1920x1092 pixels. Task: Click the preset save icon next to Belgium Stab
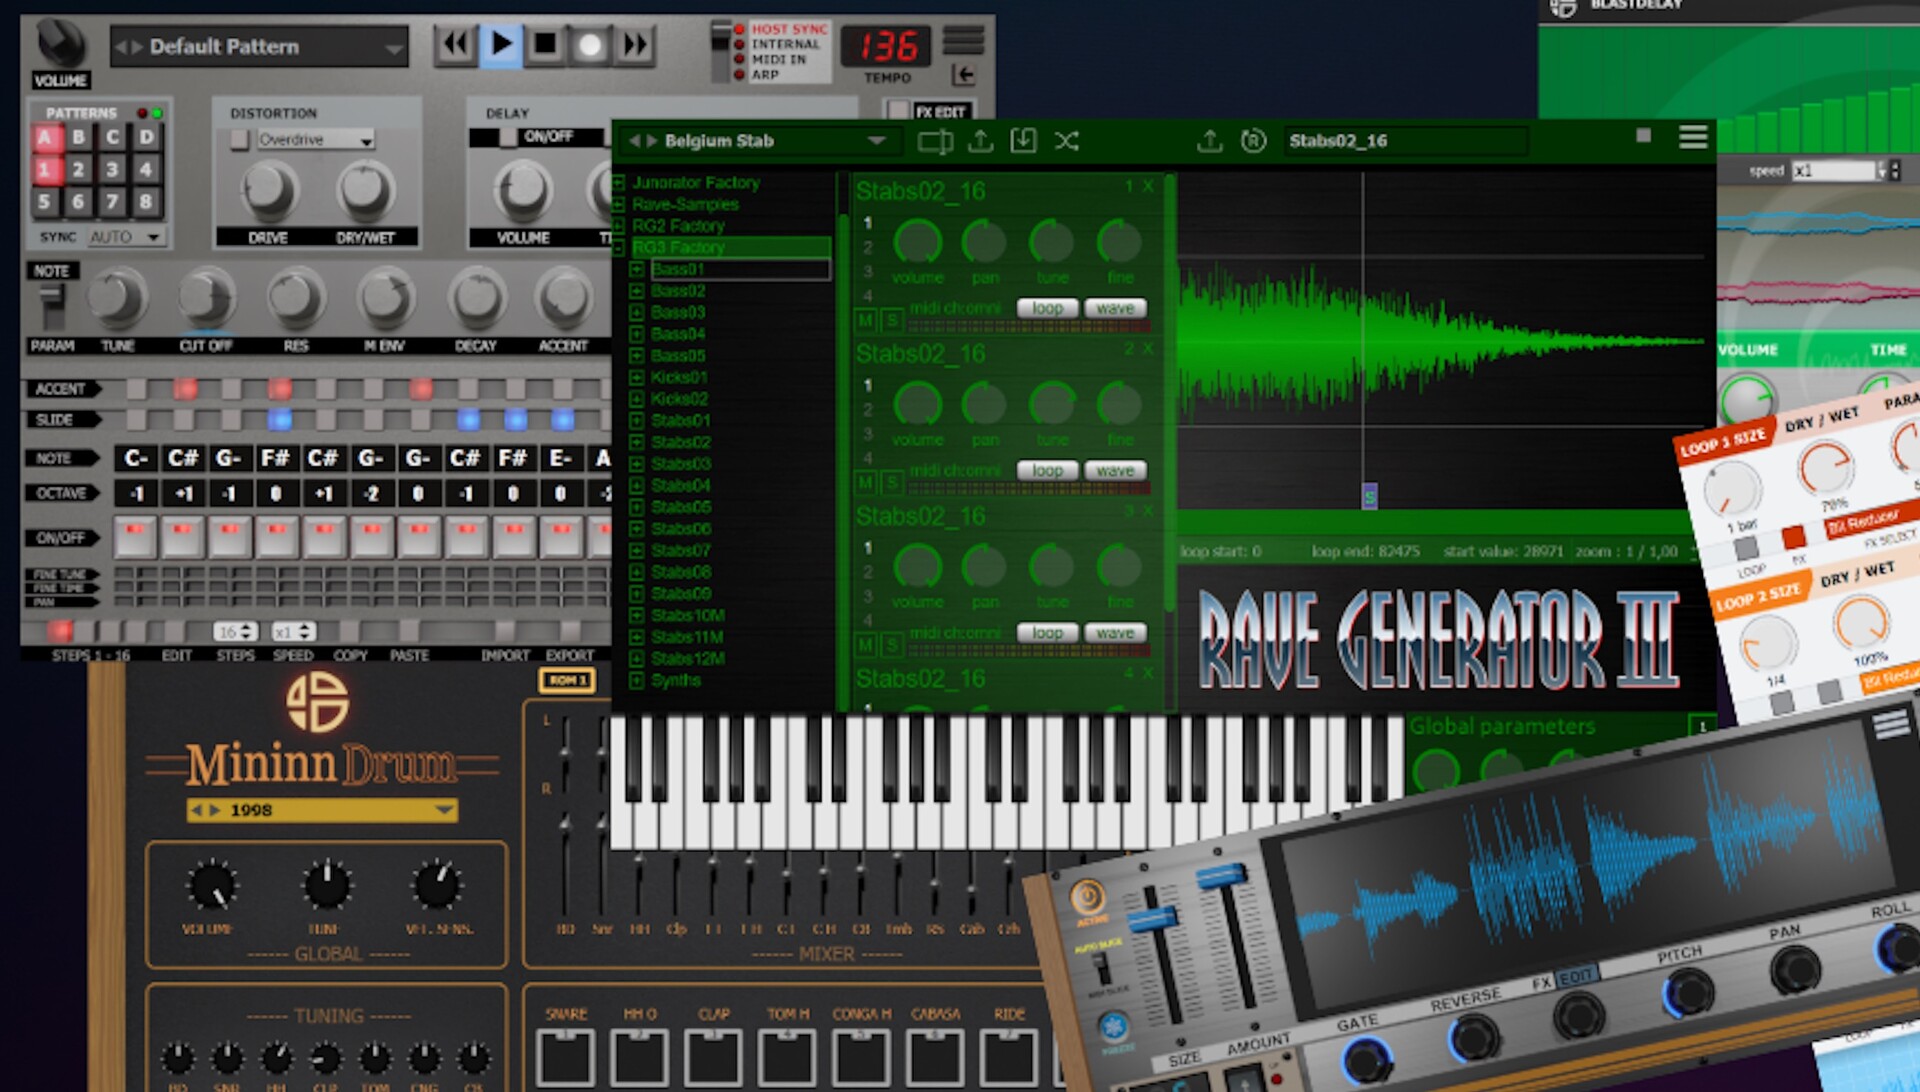1022,141
